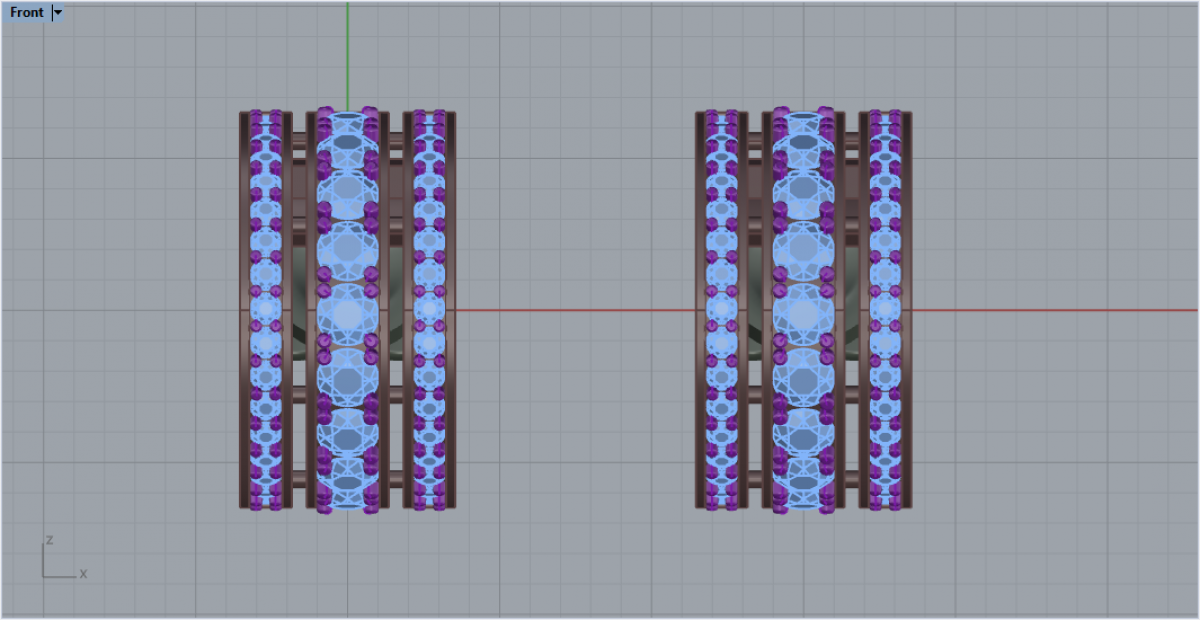Viewport: 1200px width, 620px height.
Task: Select the center large gemstone on the left ring
Action: (347, 313)
